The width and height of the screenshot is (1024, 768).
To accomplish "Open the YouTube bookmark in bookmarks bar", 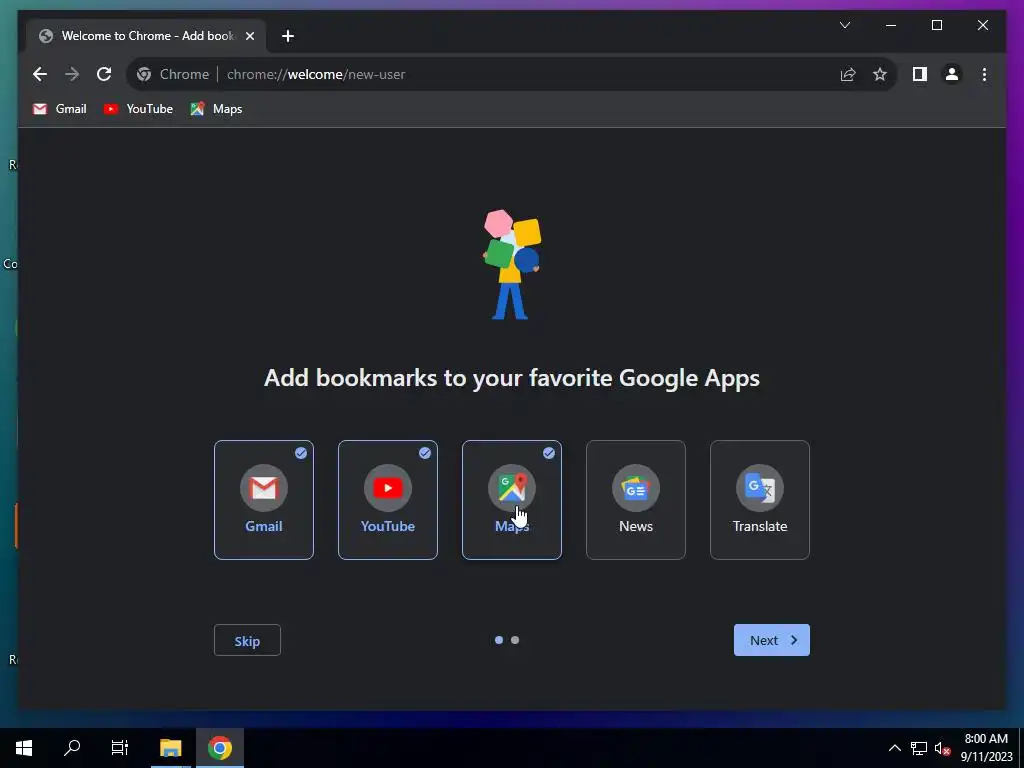I will pyautogui.click(x=138, y=109).
